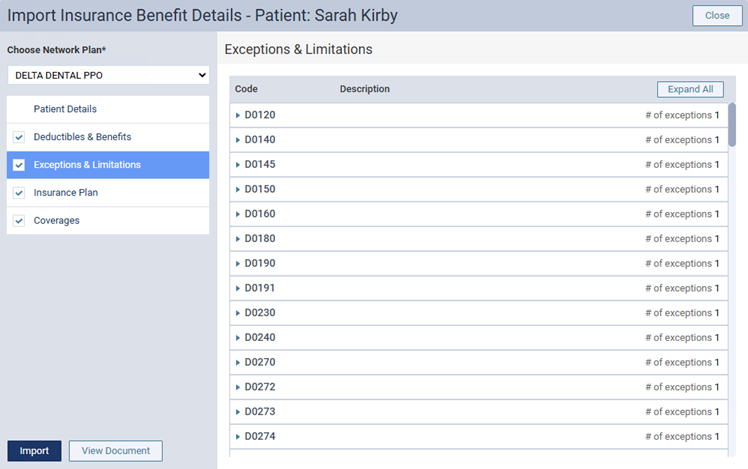
Task: Select the Patient Details section
Action: (65, 109)
